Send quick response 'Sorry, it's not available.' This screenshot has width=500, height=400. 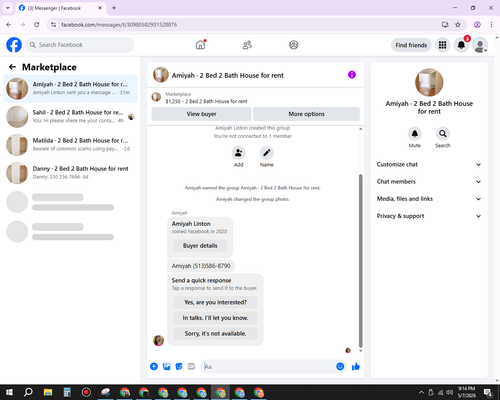pyautogui.click(x=215, y=334)
